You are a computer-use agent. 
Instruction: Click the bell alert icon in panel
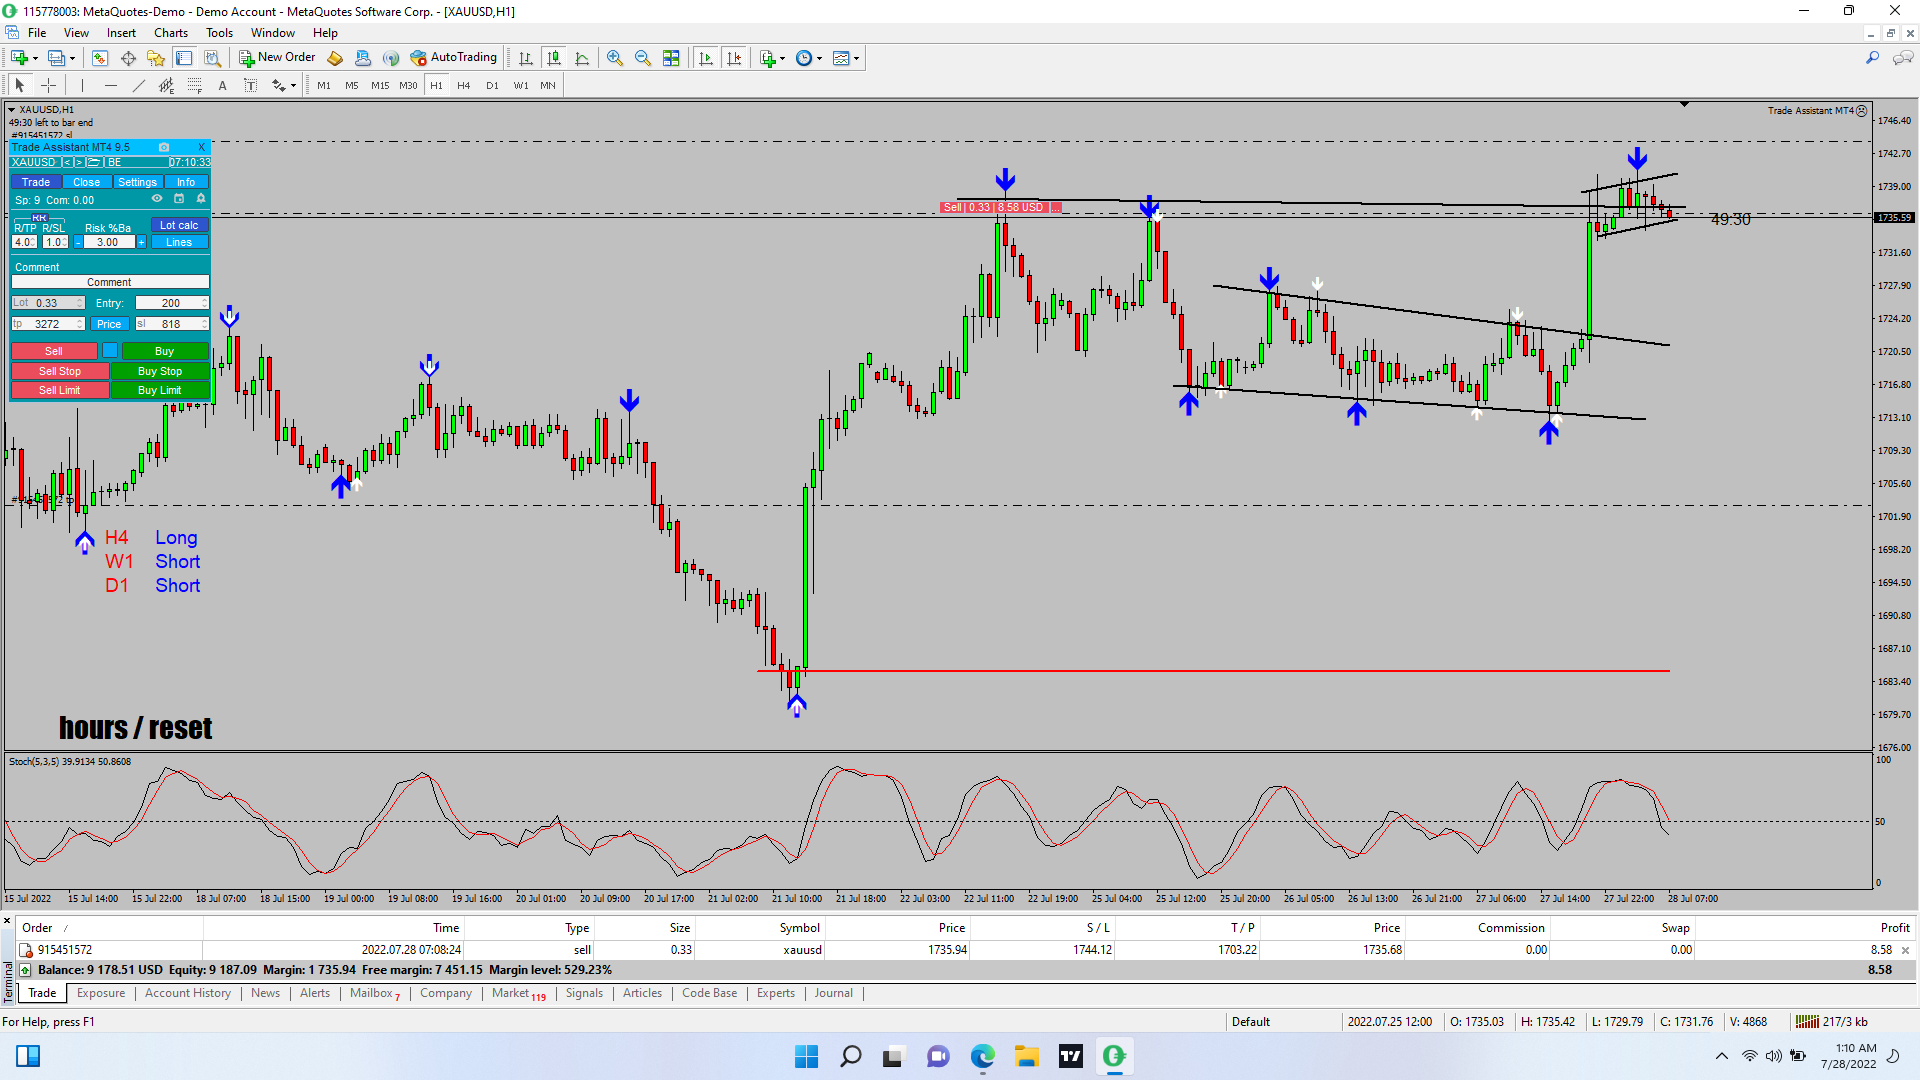[201, 199]
